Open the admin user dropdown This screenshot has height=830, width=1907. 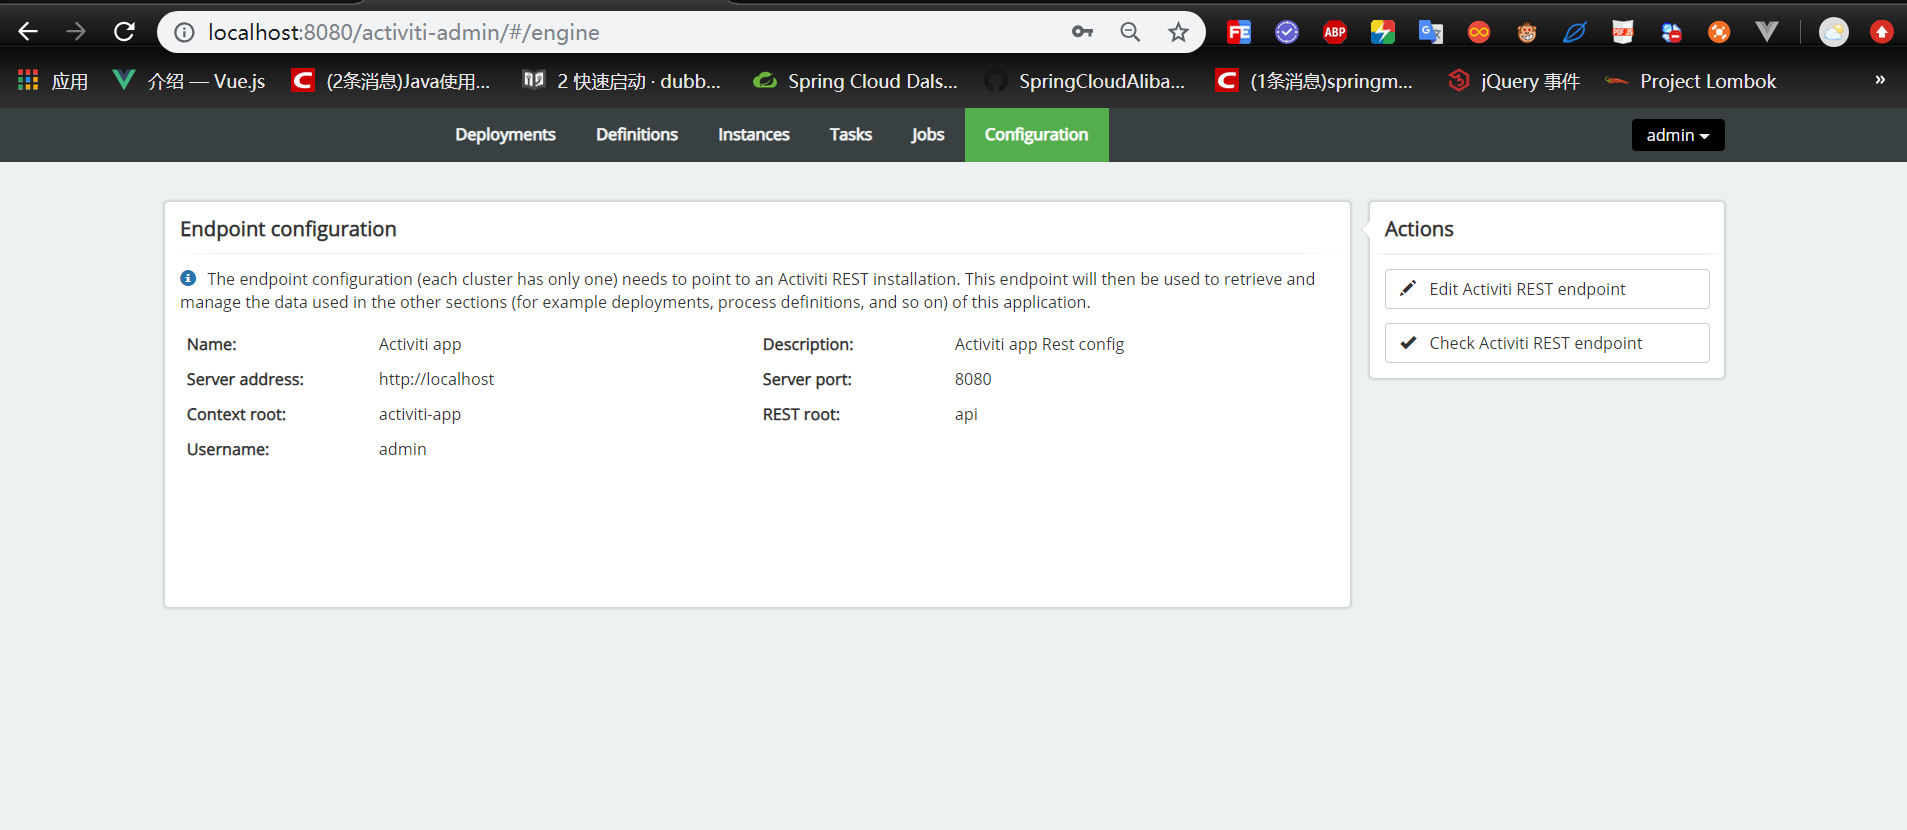pyautogui.click(x=1678, y=135)
